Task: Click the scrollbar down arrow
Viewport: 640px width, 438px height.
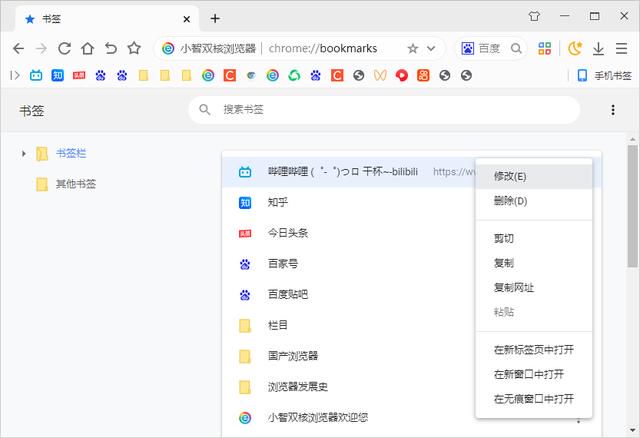Action: (x=633, y=430)
